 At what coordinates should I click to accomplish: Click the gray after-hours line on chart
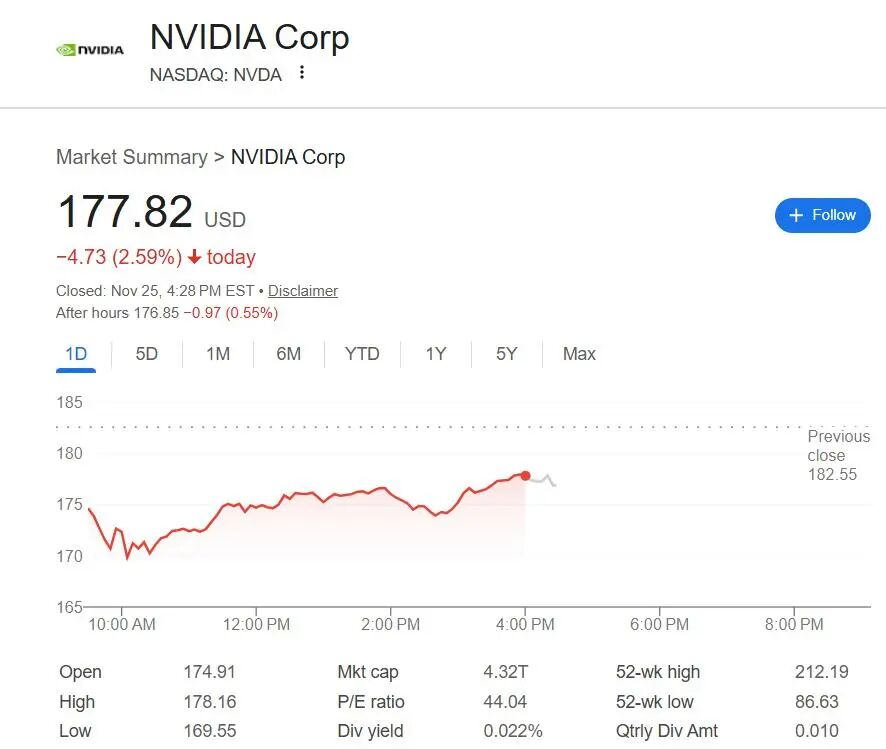543,479
